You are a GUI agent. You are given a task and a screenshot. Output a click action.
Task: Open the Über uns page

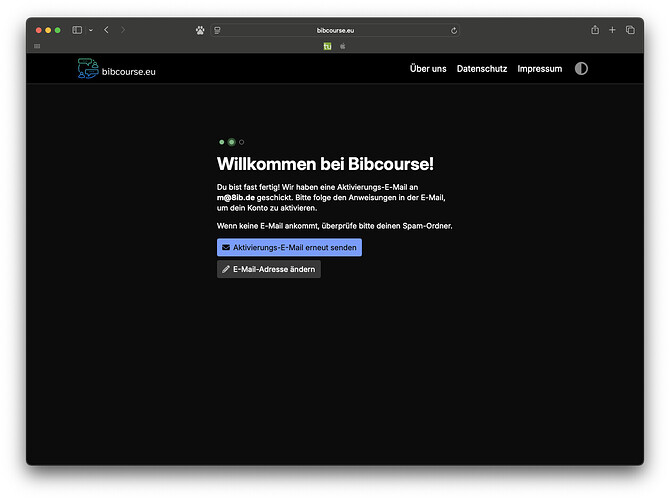[428, 69]
